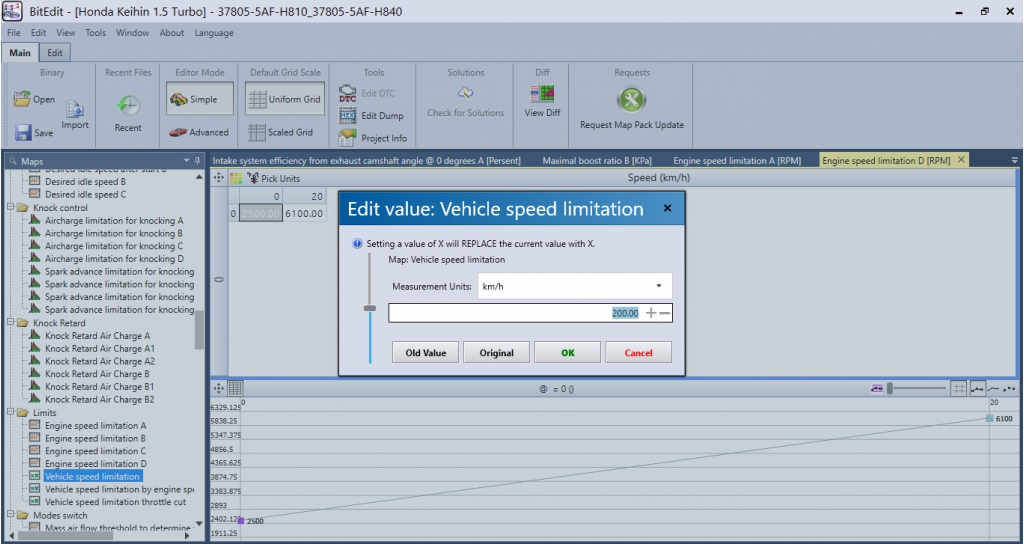Viewport: 1024px width, 544px height.
Task: Click graph point labeled 6100
Action: [x=990, y=418]
